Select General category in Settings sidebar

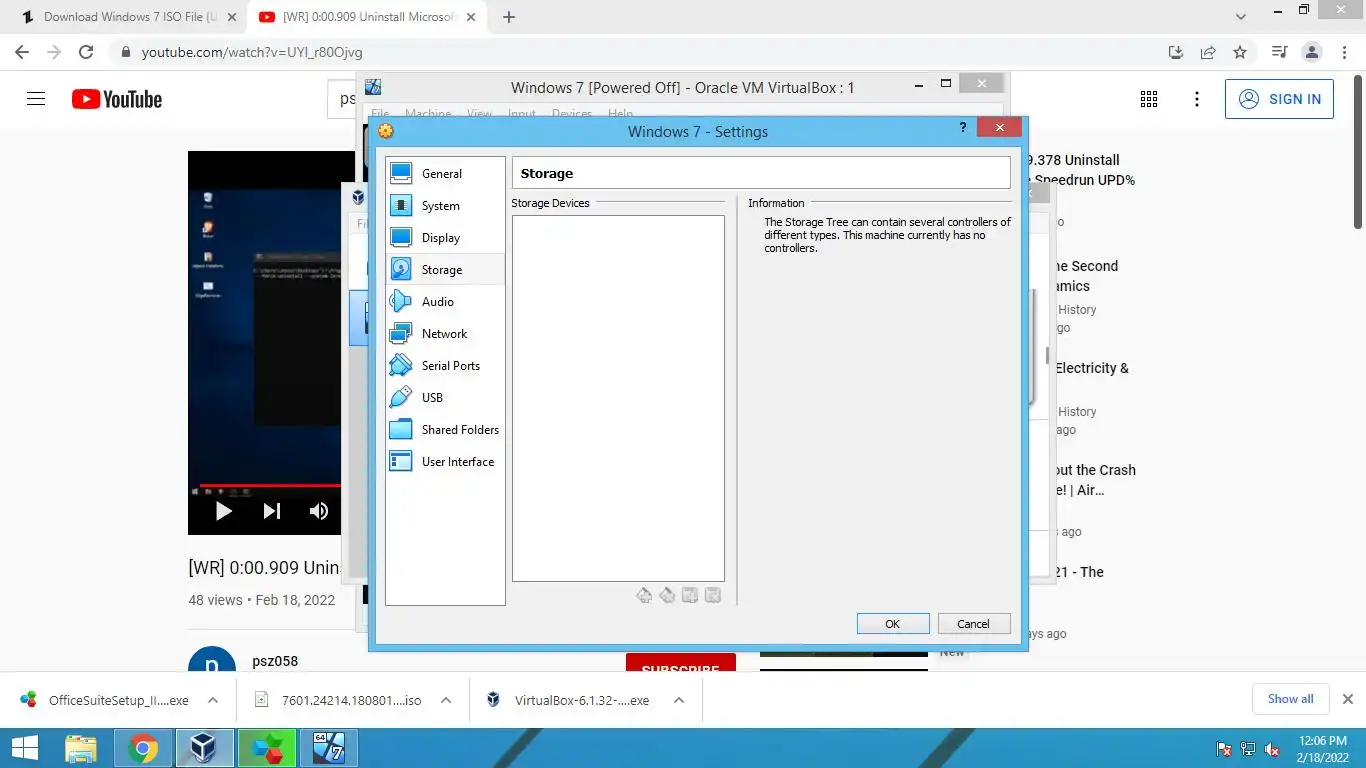tap(445, 174)
